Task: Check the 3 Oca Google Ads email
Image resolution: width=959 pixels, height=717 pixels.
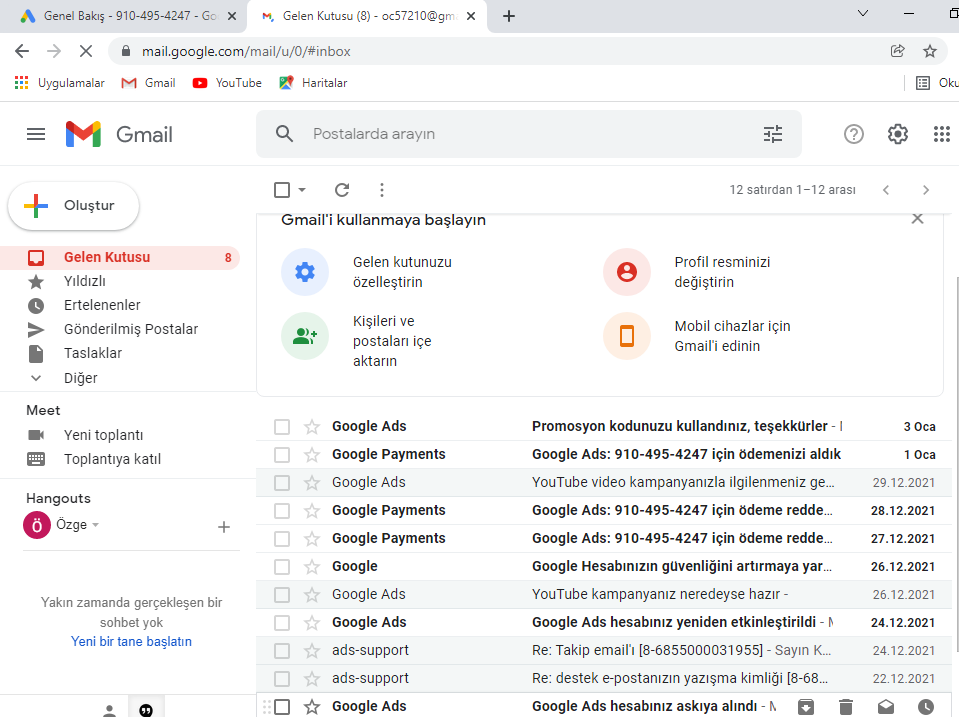Action: [x=282, y=426]
